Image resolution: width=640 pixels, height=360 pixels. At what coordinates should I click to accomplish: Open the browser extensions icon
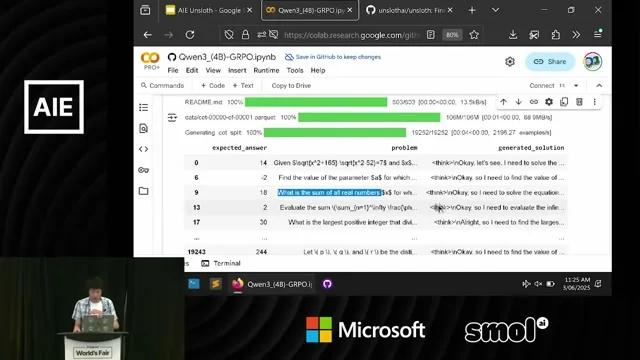pos(555,35)
